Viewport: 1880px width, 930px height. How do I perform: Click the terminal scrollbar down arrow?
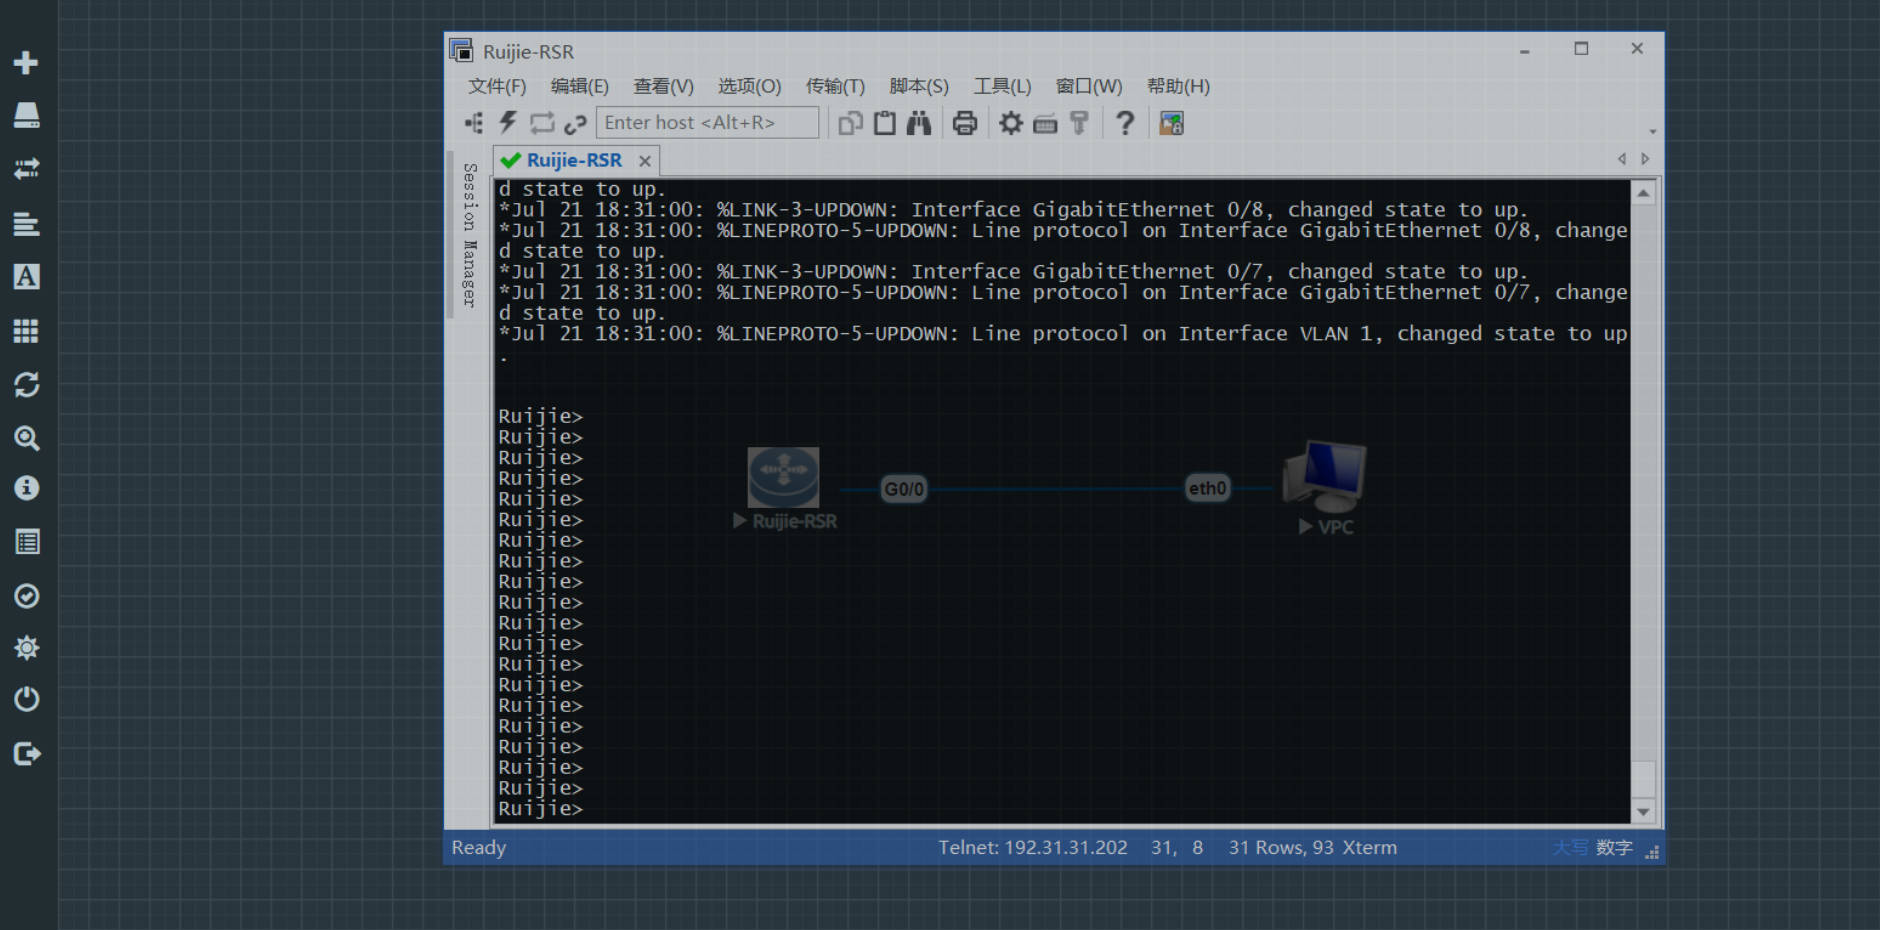tap(1643, 812)
